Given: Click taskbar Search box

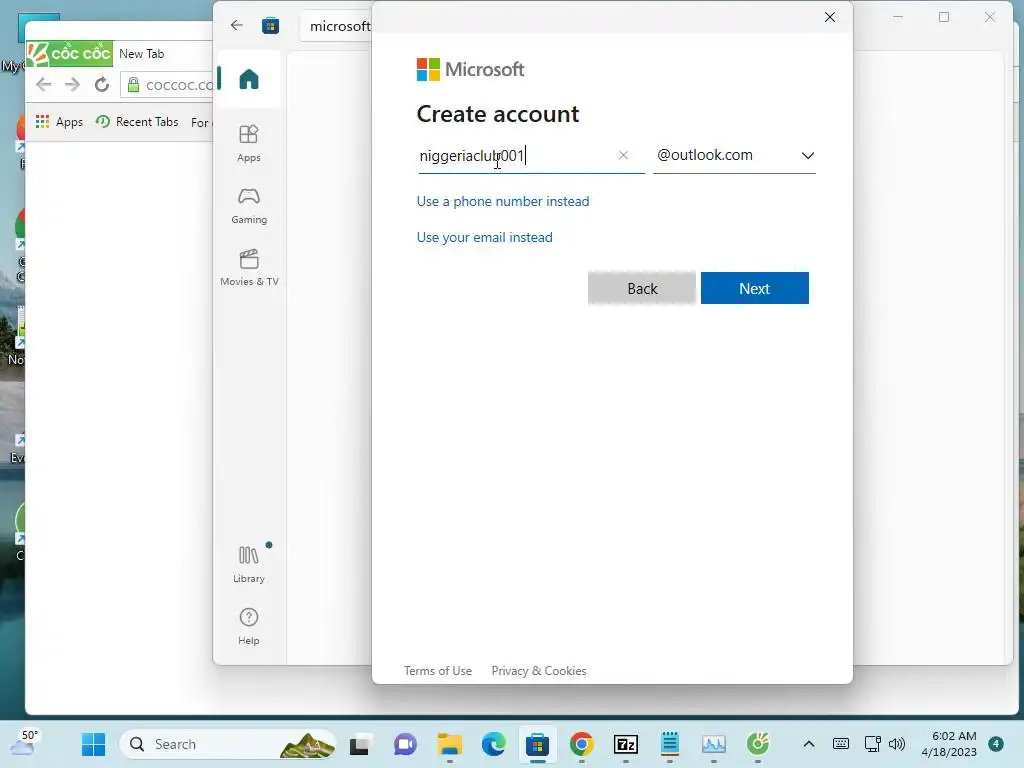Looking at the screenshot, I should pyautogui.click(x=227, y=744).
